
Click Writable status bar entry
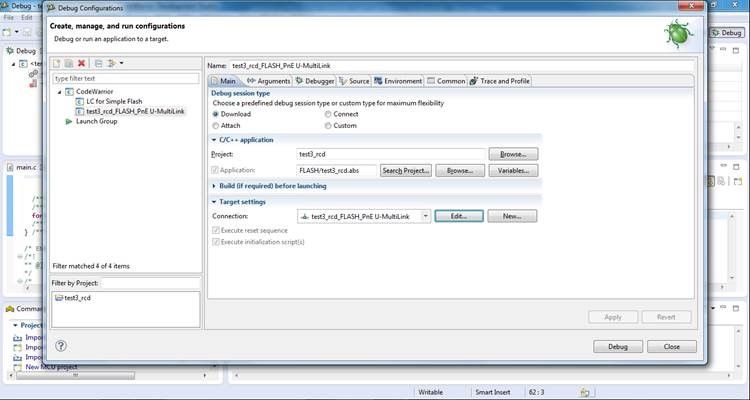point(430,392)
